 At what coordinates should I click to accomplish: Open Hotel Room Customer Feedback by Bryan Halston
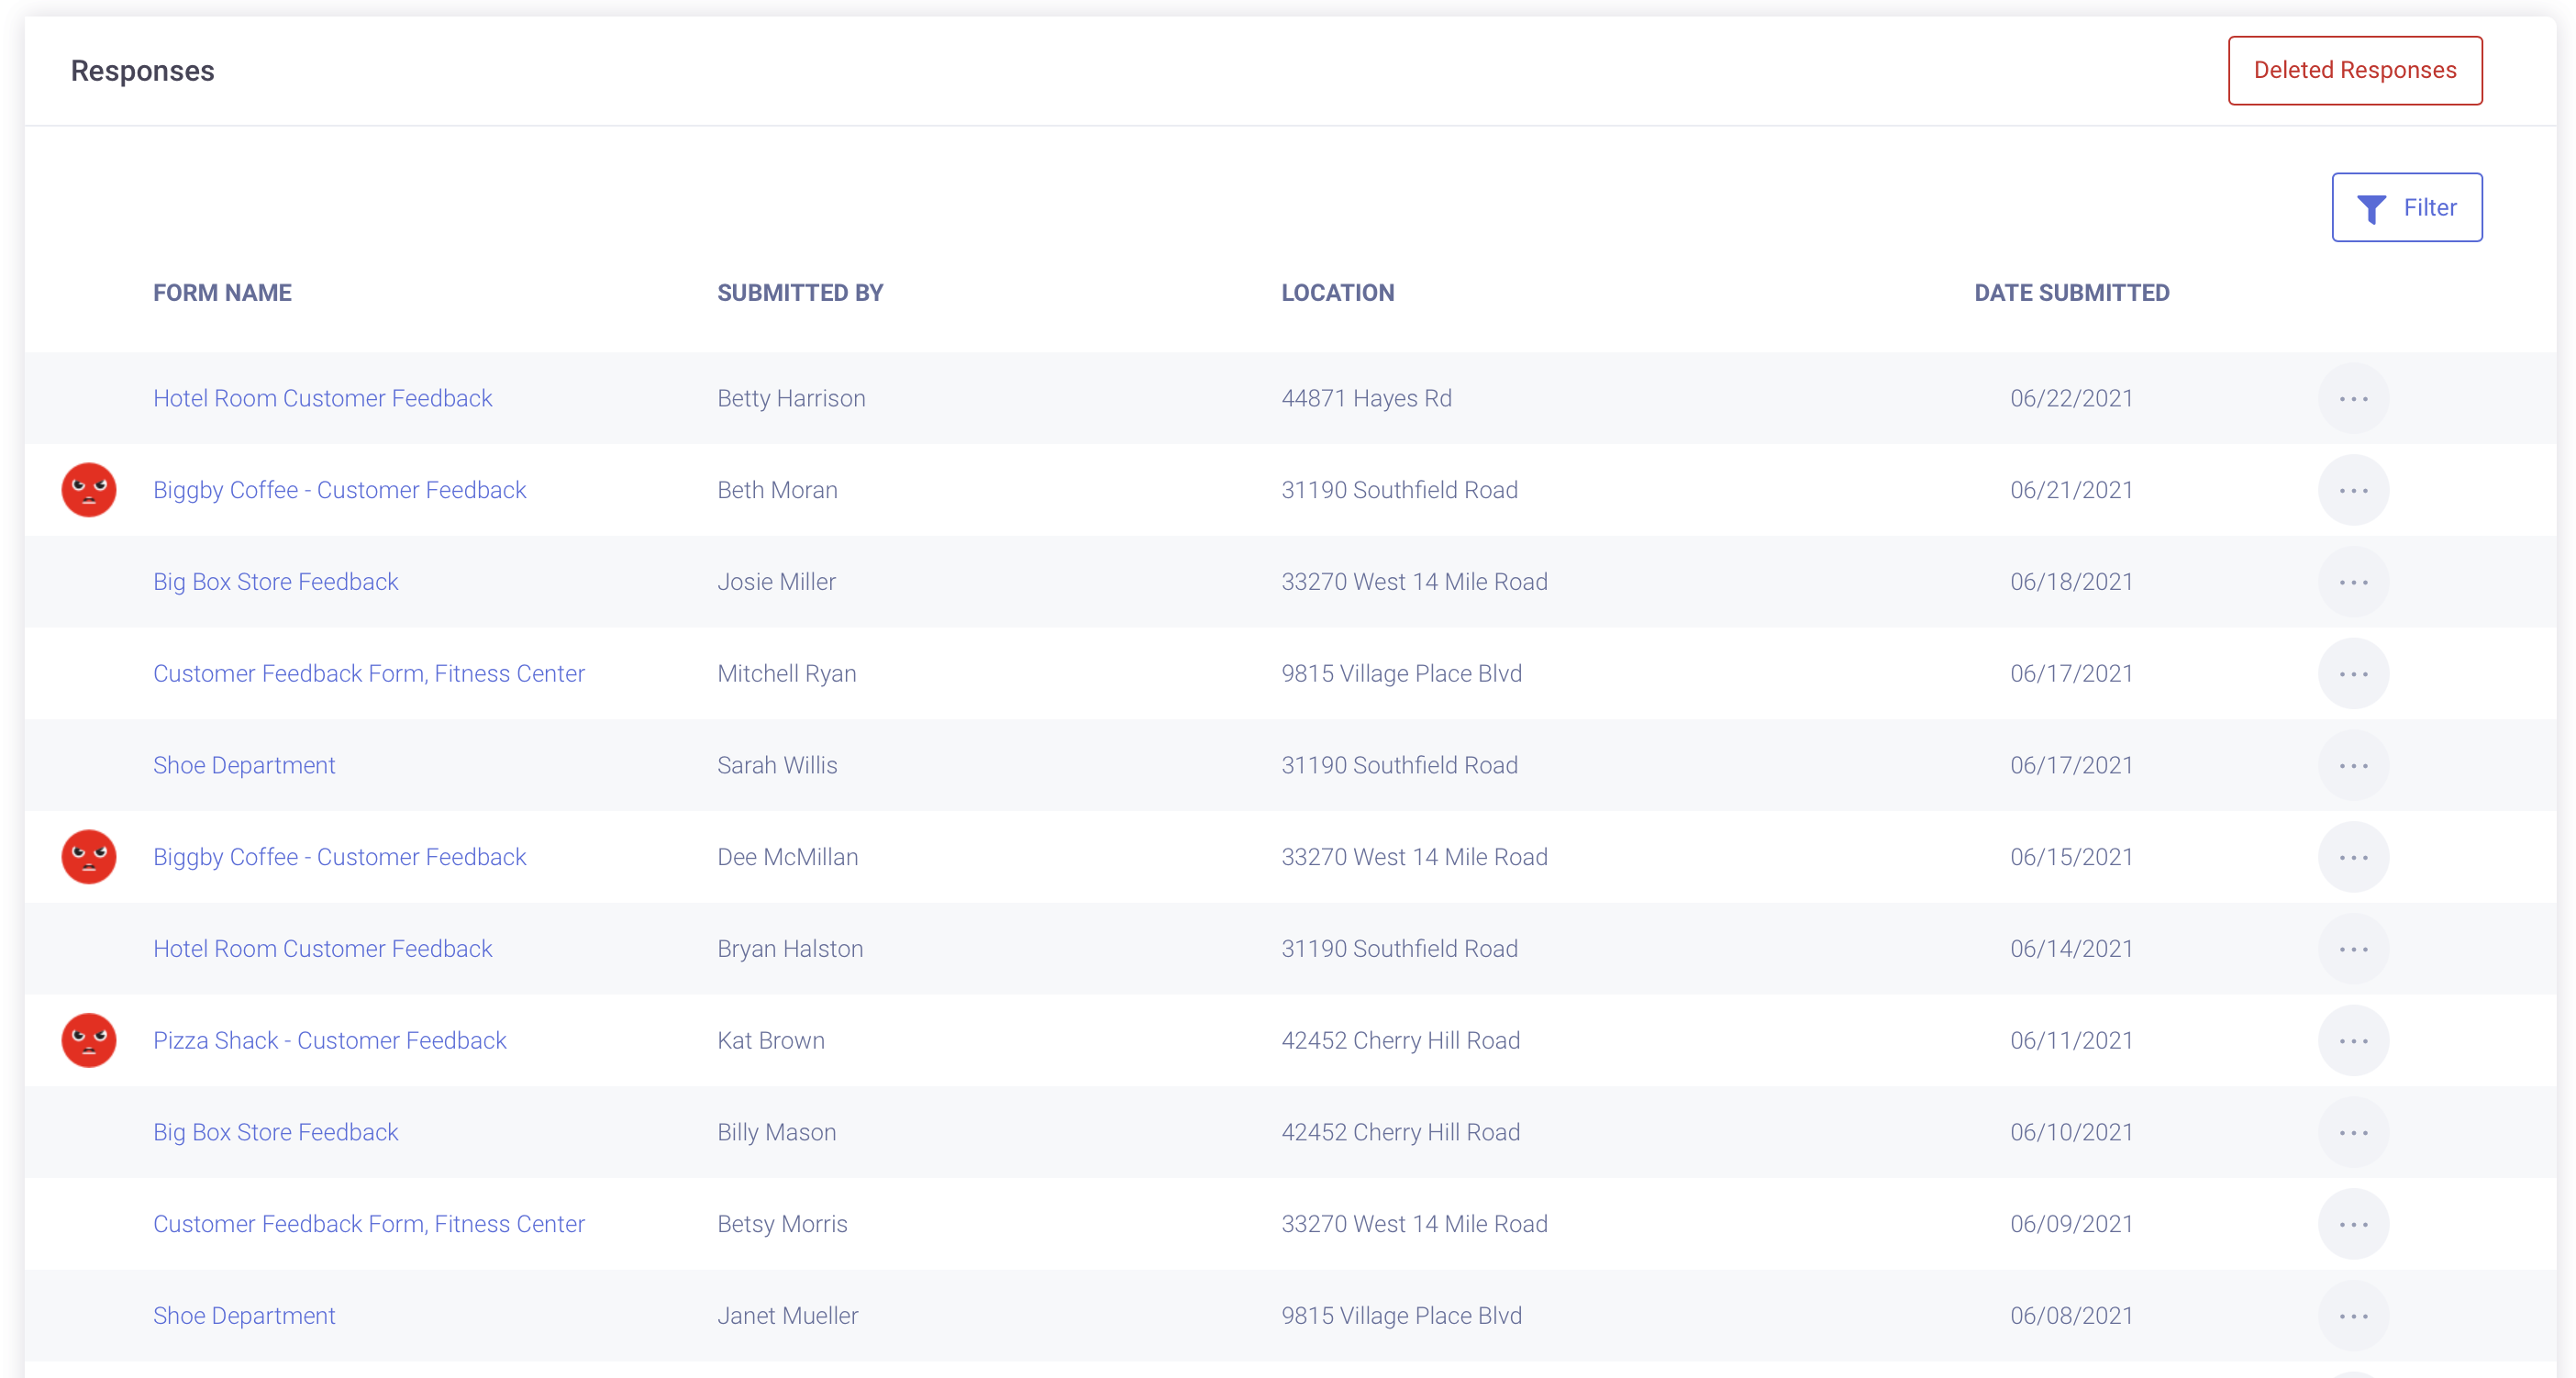point(322,949)
